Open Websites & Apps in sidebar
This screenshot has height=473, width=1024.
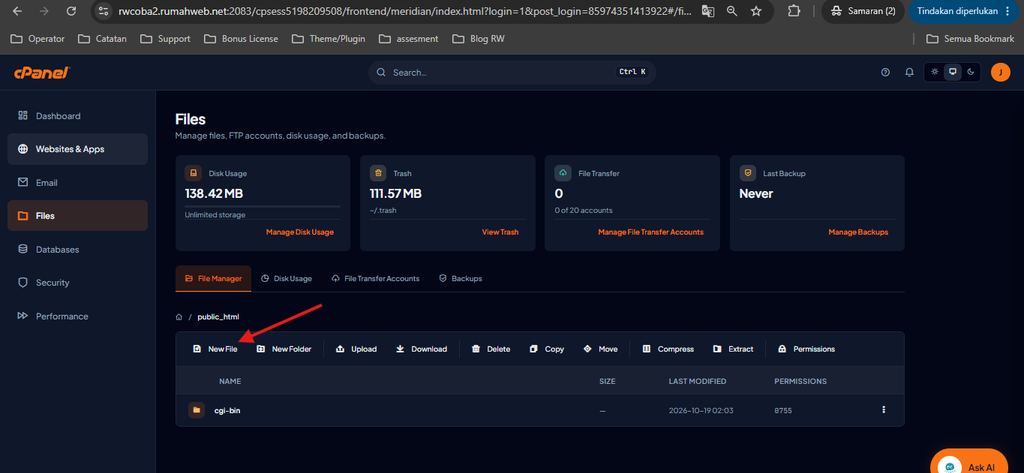[x=77, y=149]
